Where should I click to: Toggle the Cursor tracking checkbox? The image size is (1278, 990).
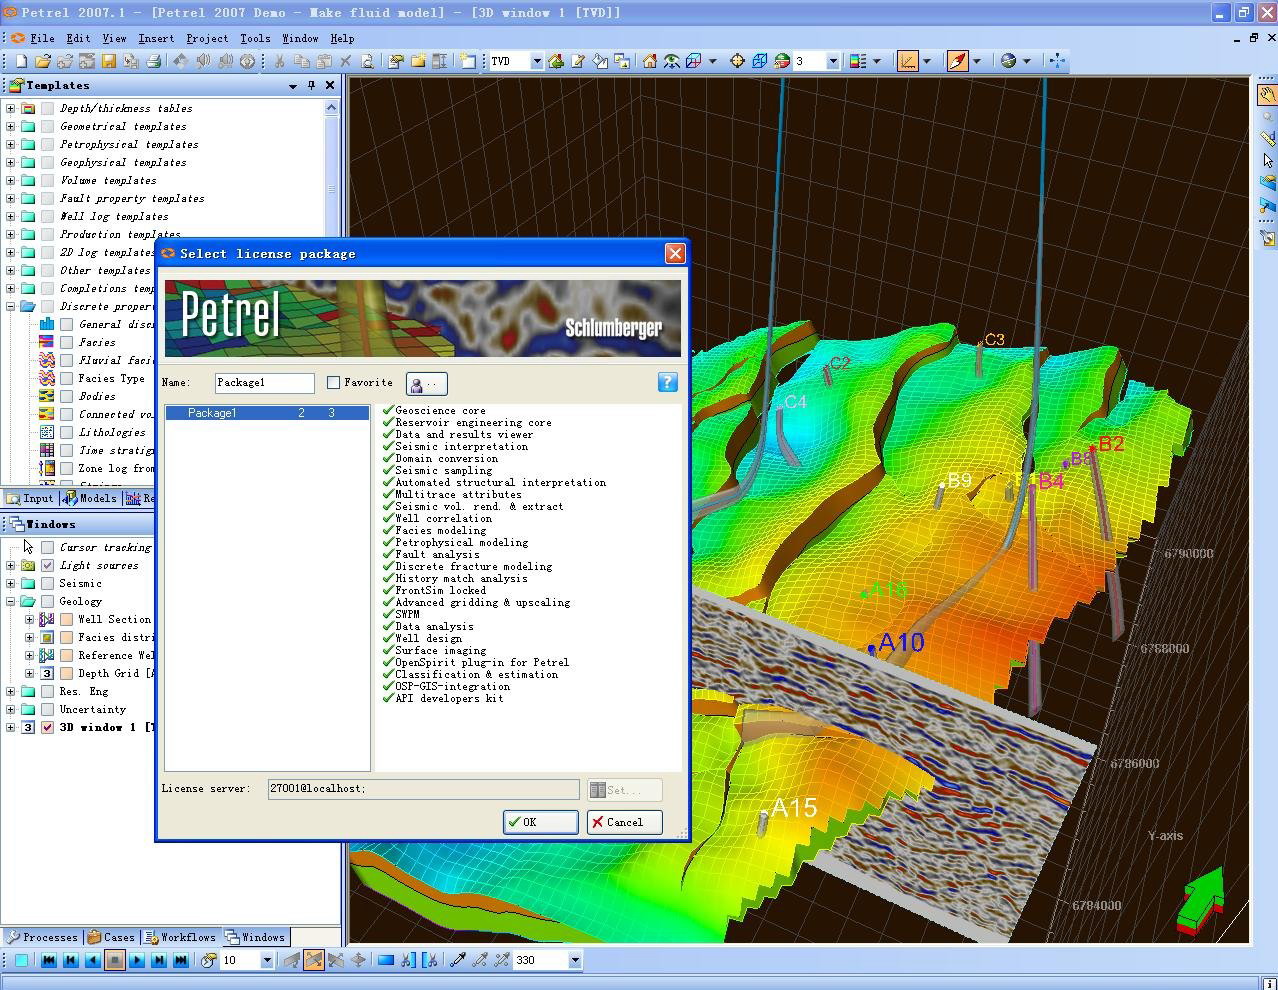[x=47, y=547]
